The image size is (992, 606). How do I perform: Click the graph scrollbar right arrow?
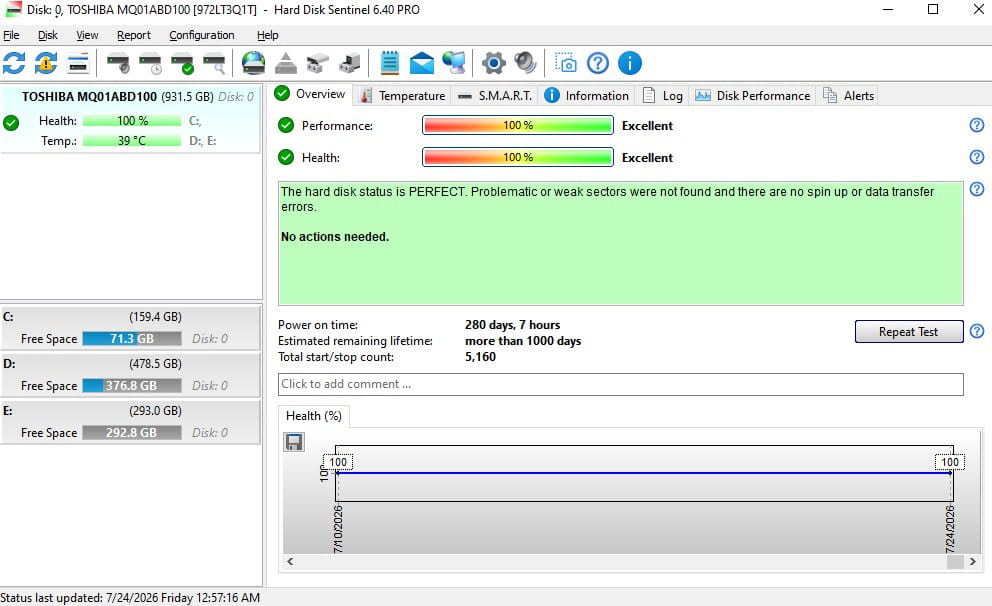coord(972,562)
